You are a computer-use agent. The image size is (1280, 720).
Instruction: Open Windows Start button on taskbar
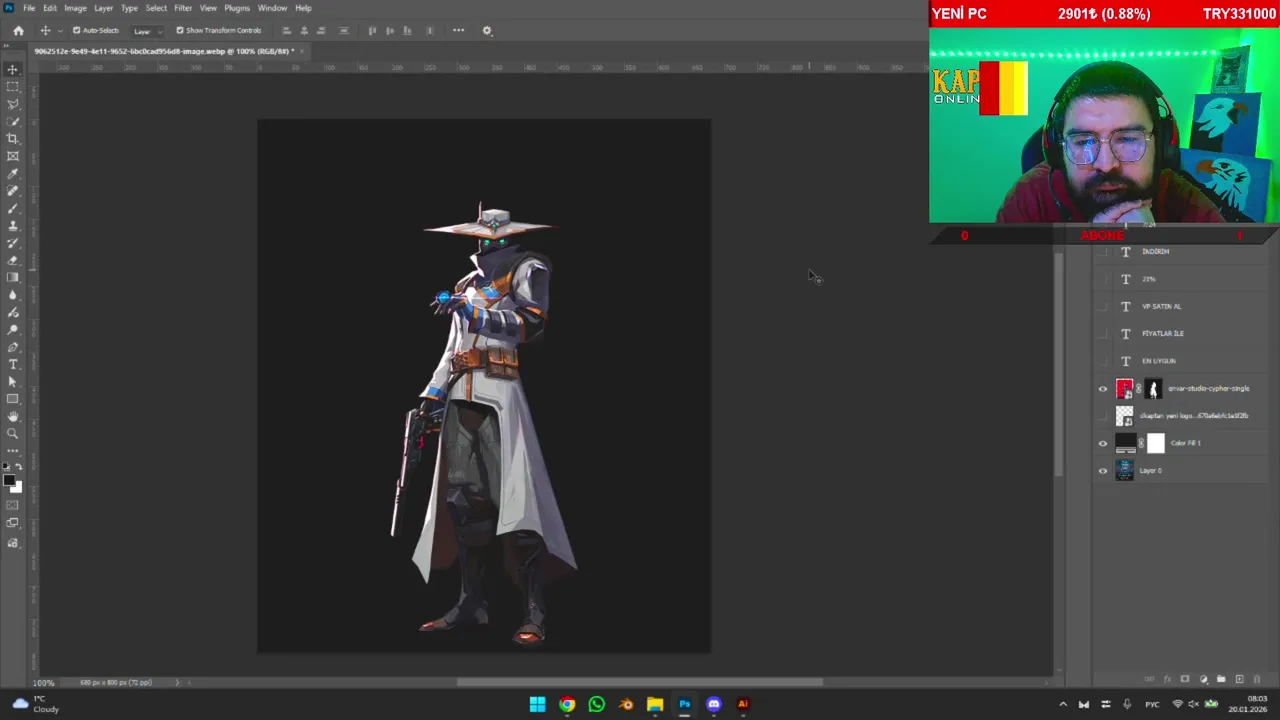point(537,704)
